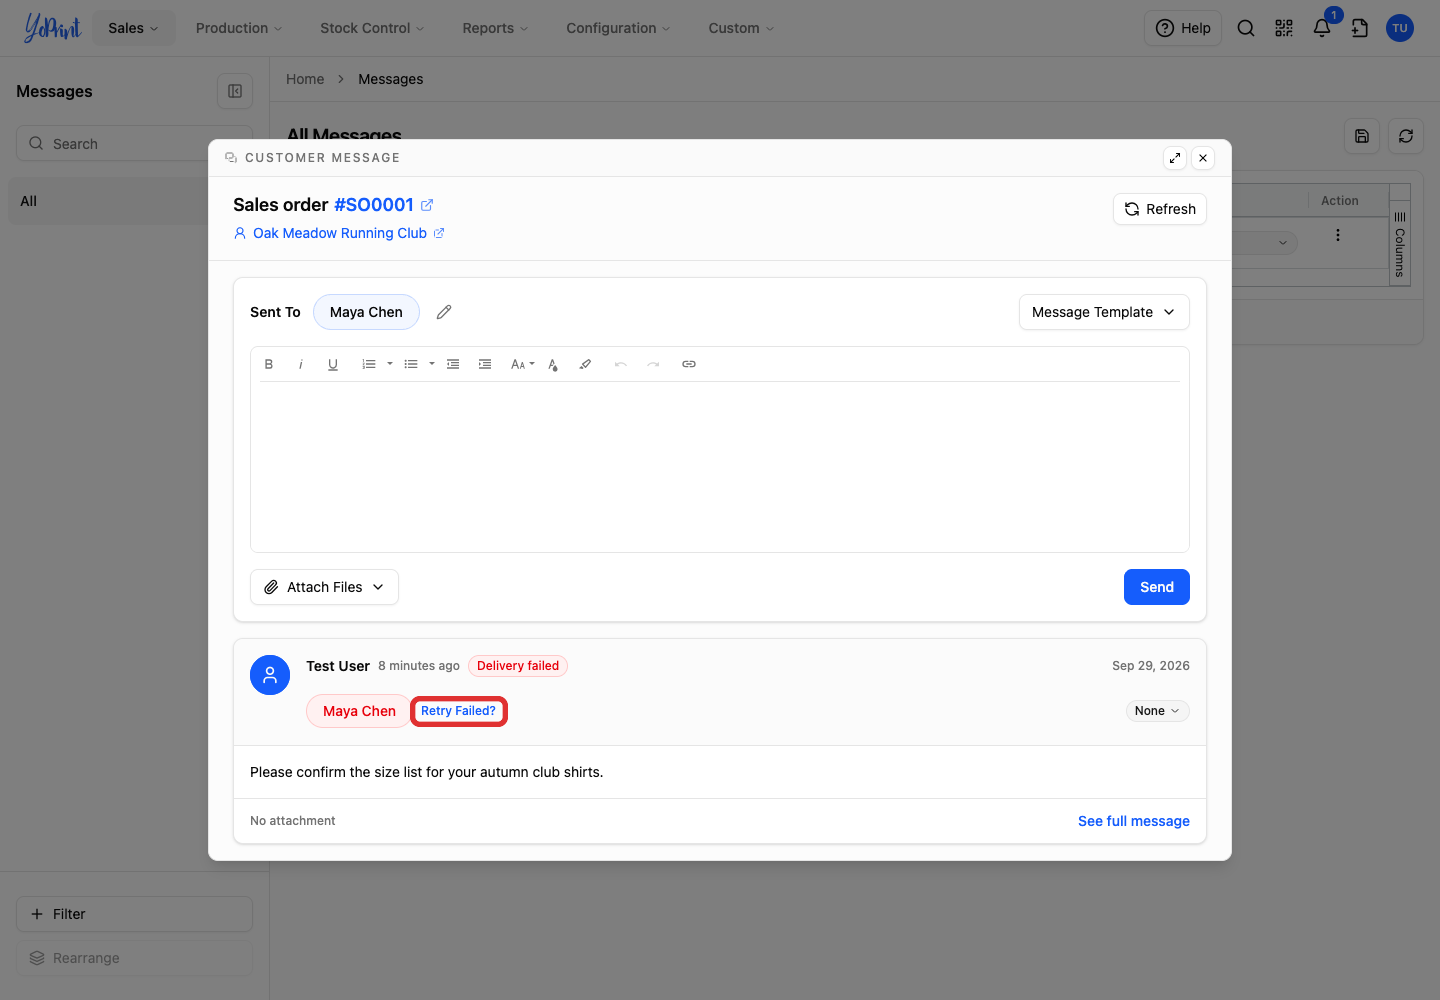Insert a numbered list in the editor
The height and width of the screenshot is (1000, 1440).
[x=369, y=364]
